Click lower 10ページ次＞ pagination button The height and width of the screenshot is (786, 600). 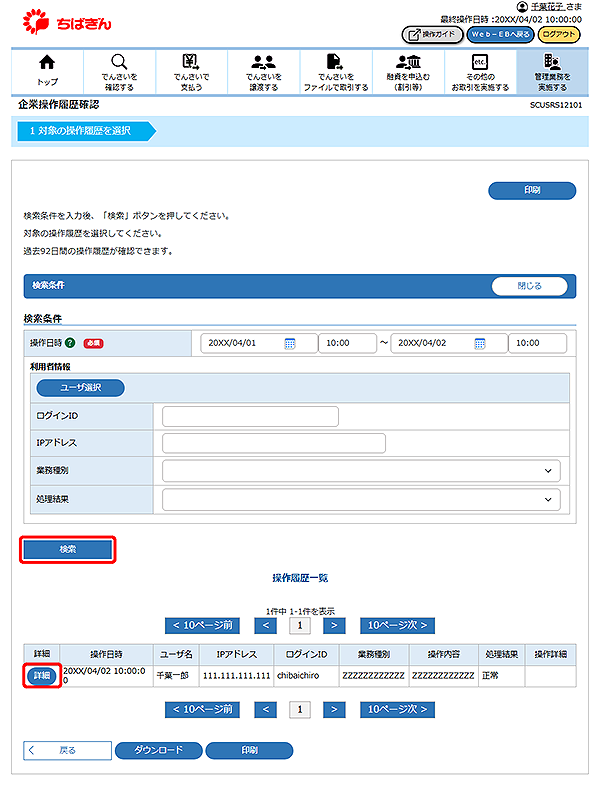click(397, 710)
